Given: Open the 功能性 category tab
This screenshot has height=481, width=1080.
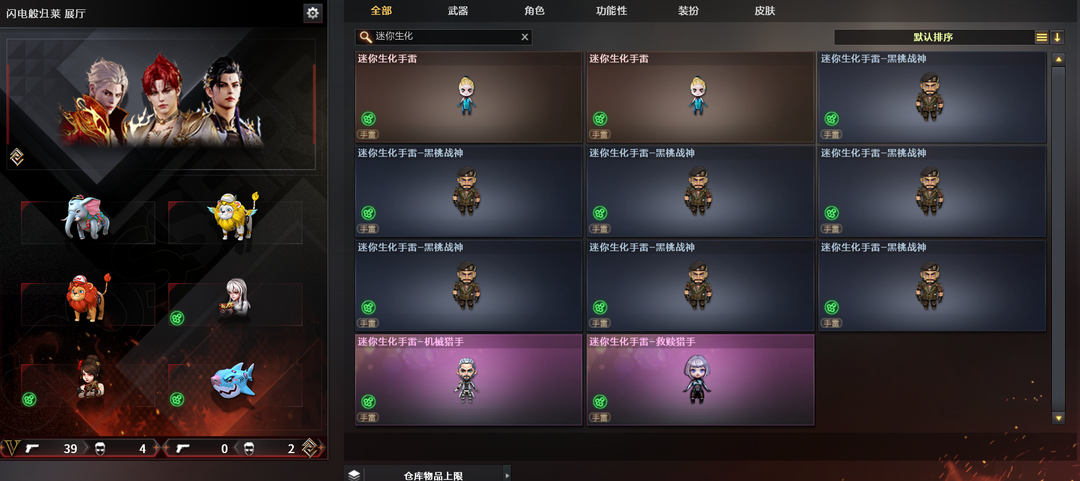Looking at the screenshot, I should (611, 11).
